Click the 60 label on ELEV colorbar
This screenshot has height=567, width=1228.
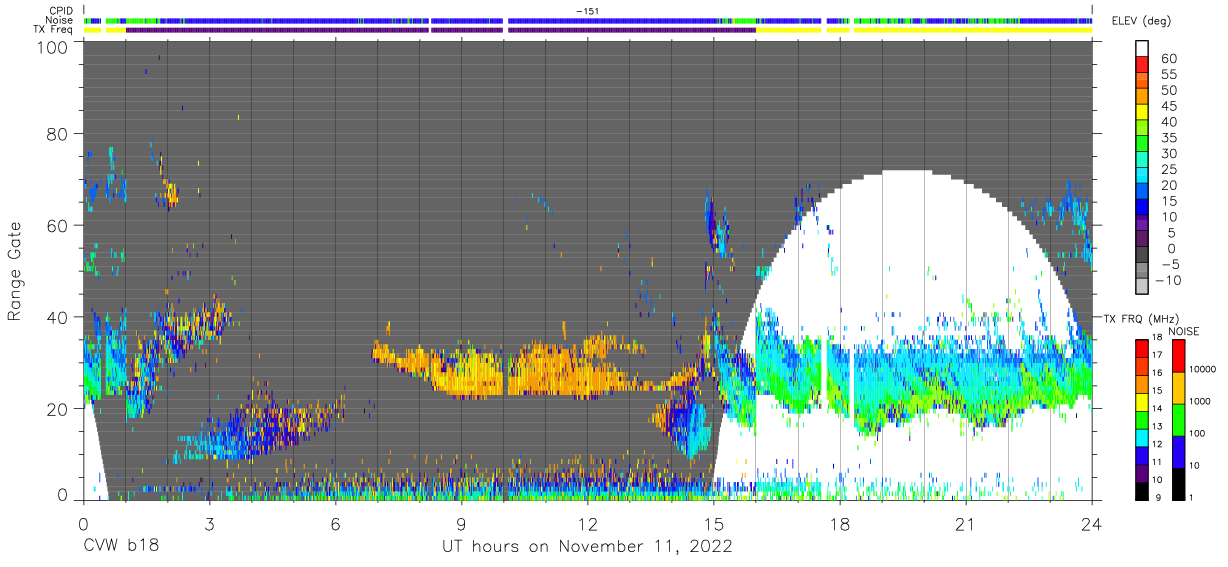[x=1168, y=59]
